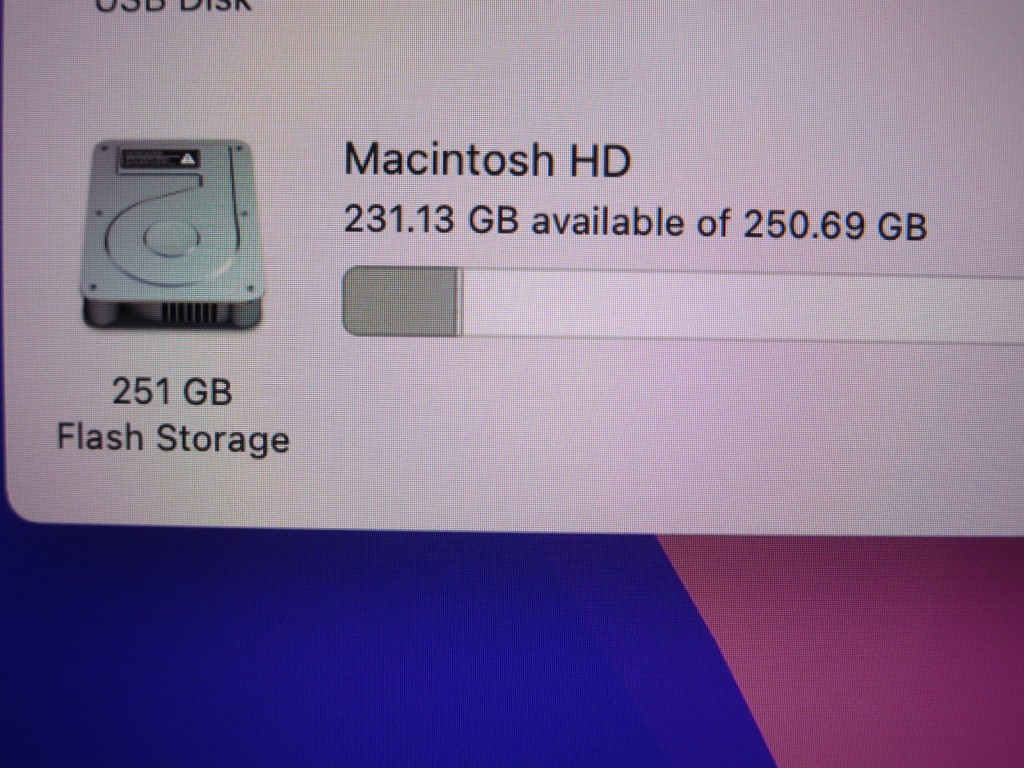Click the divider ending the used storage segment
This screenshot has width=1024, height=768.
click(460, 302)
